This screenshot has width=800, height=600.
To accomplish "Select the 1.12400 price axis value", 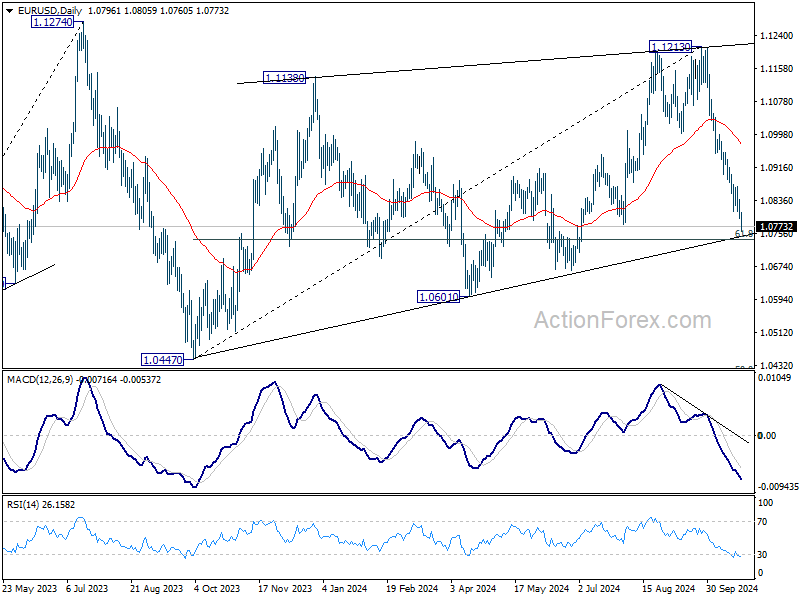I will [x=776, y=35].
